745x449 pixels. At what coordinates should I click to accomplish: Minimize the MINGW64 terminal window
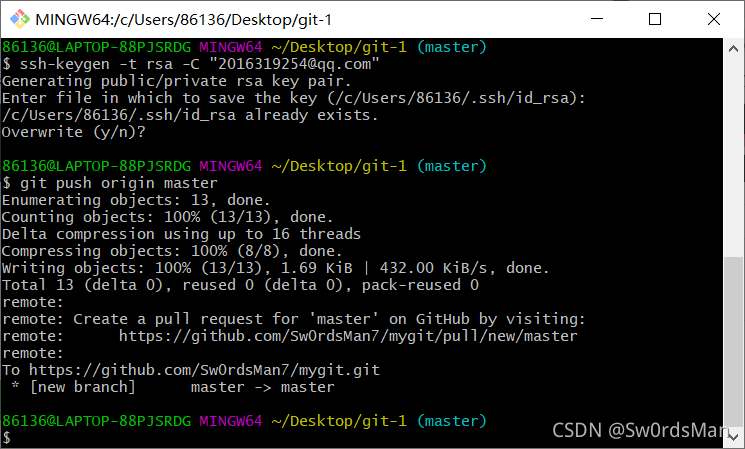tap(597, 19)
